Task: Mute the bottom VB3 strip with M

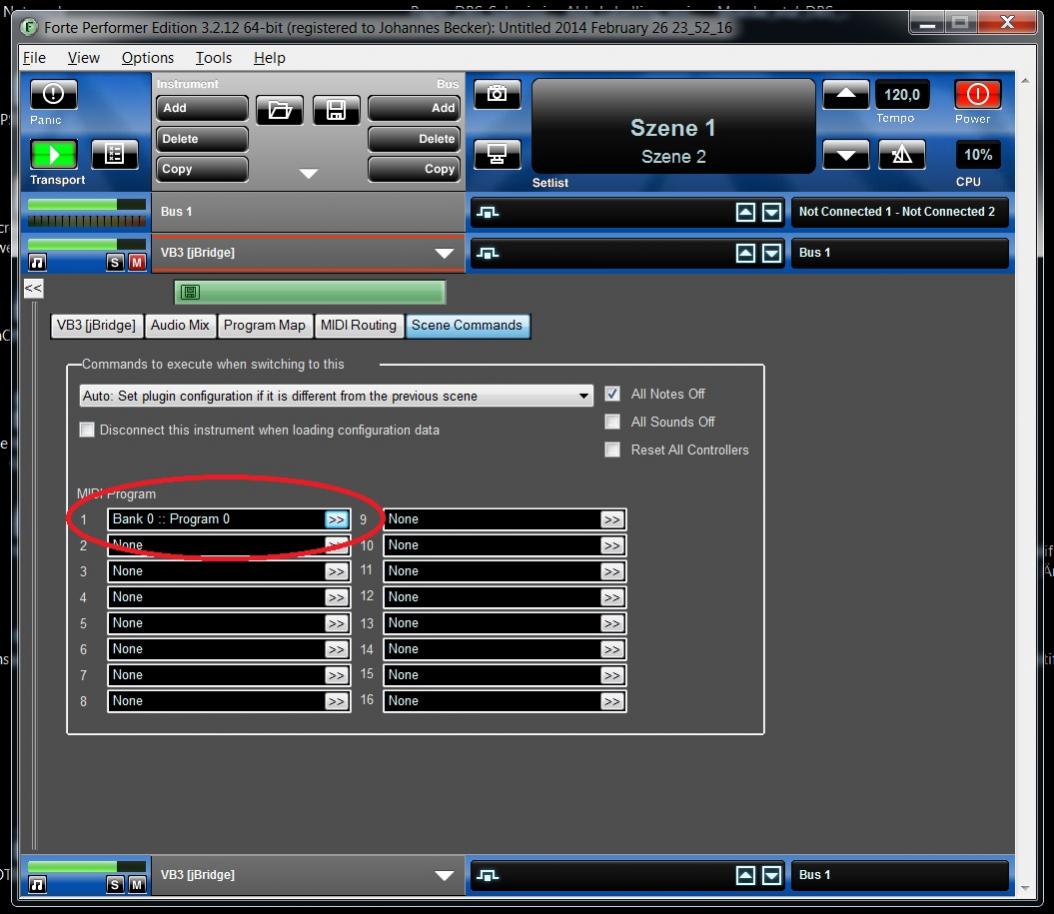Action: [x=137, y=884]
